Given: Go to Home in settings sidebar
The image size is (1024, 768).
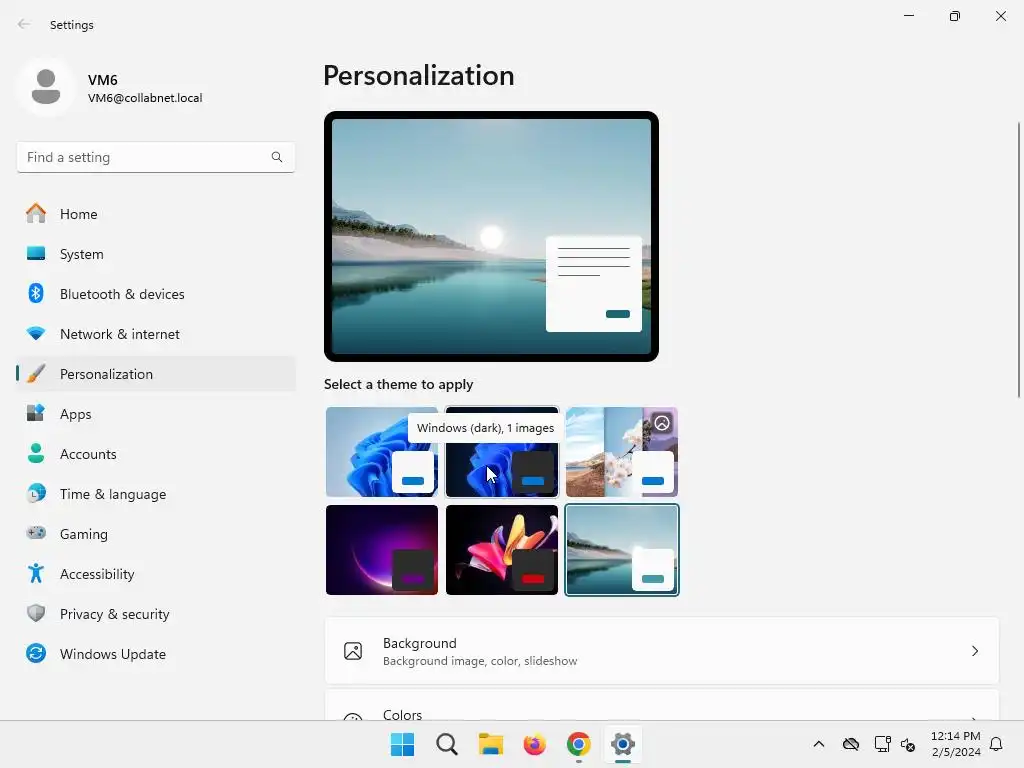Looking at the screenshot, I should (x=156, y=214).
